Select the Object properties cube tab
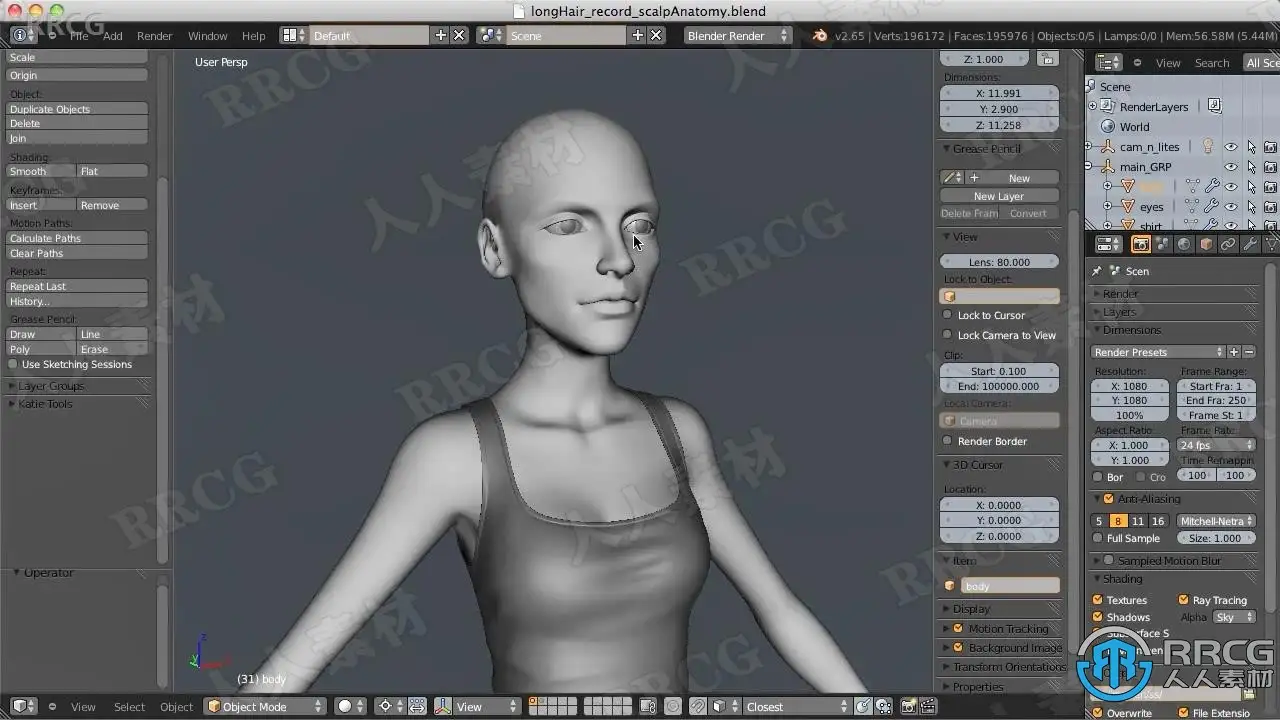 coord(1206,244)
